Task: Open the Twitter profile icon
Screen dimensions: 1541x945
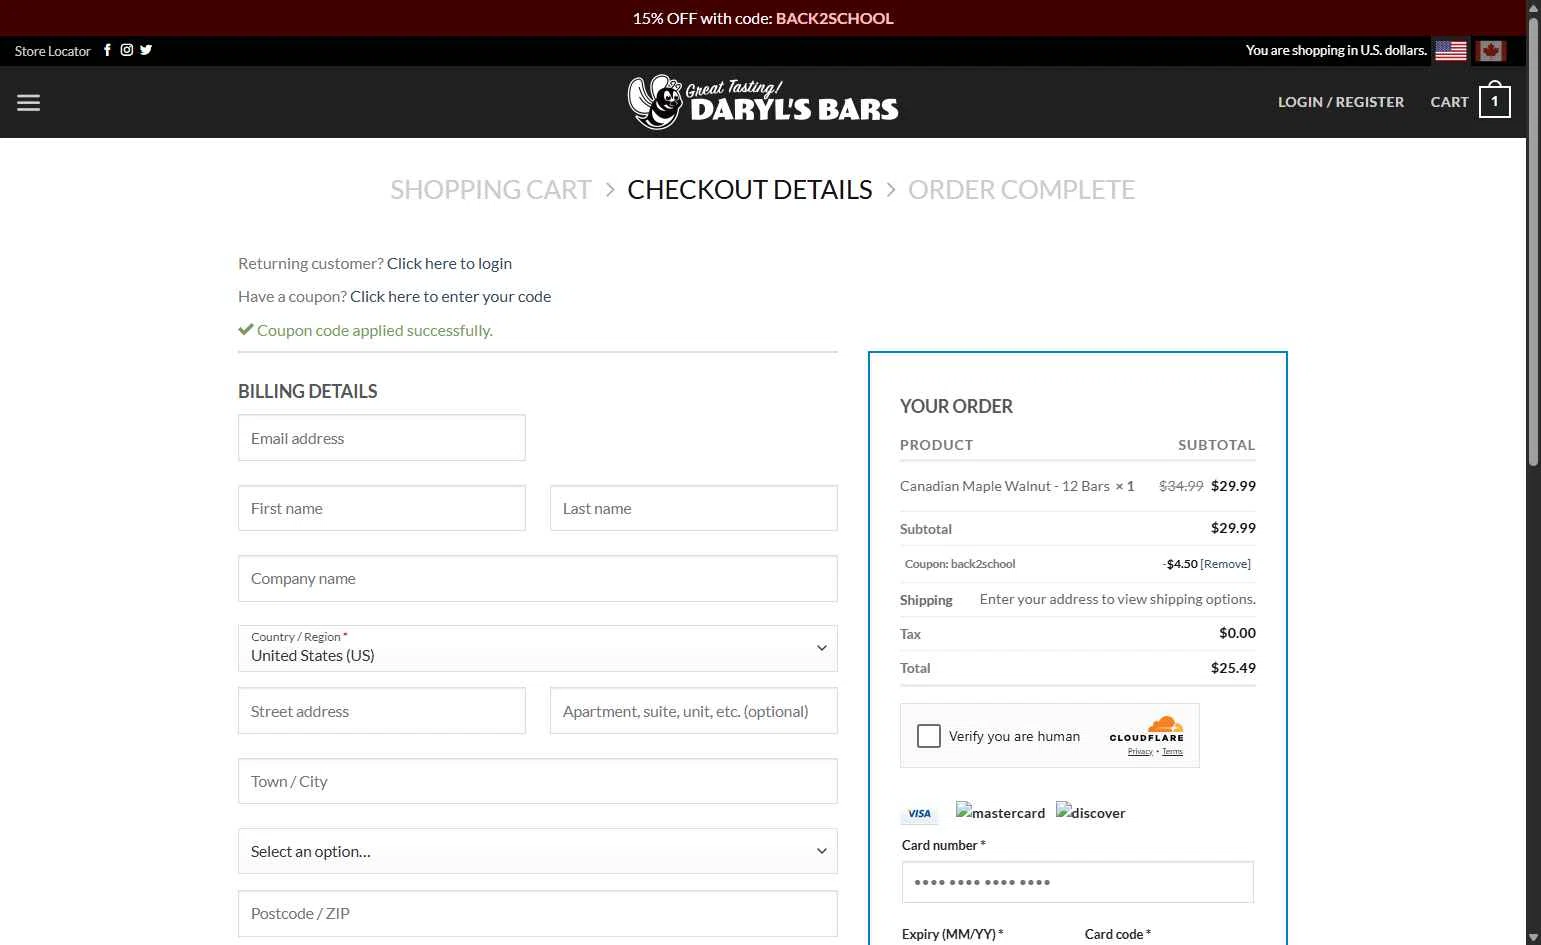Action: click(x=146, y=50)
